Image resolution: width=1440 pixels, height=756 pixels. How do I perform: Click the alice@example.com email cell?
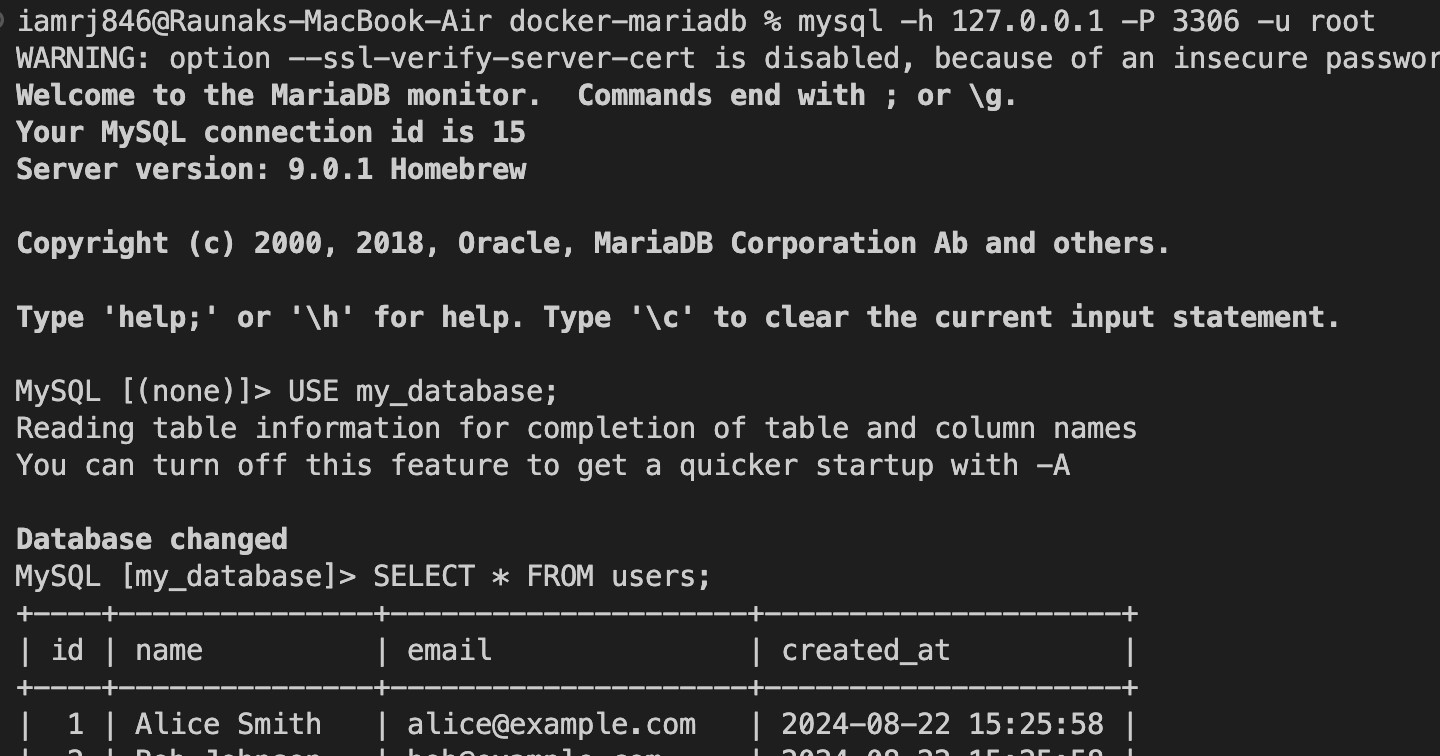(x=551, y=724)
